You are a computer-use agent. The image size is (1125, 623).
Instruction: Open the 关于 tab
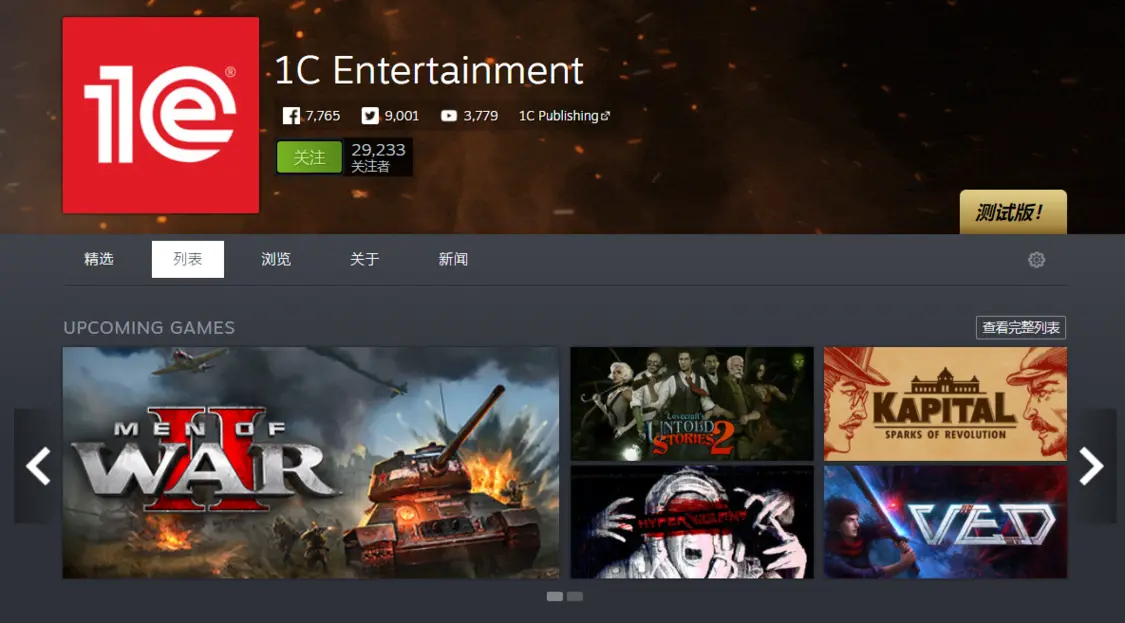[365, 259]
